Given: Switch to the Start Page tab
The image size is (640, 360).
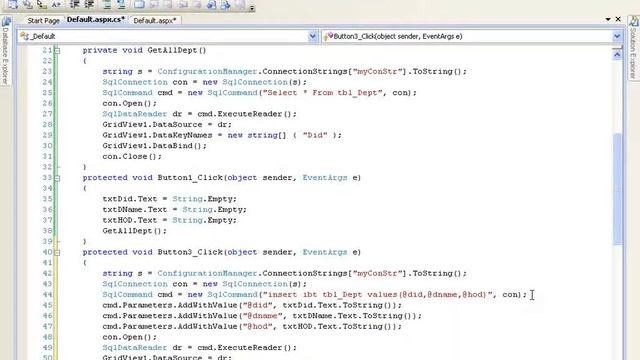Looking at the screenshot, I should (x=43, y=20).
